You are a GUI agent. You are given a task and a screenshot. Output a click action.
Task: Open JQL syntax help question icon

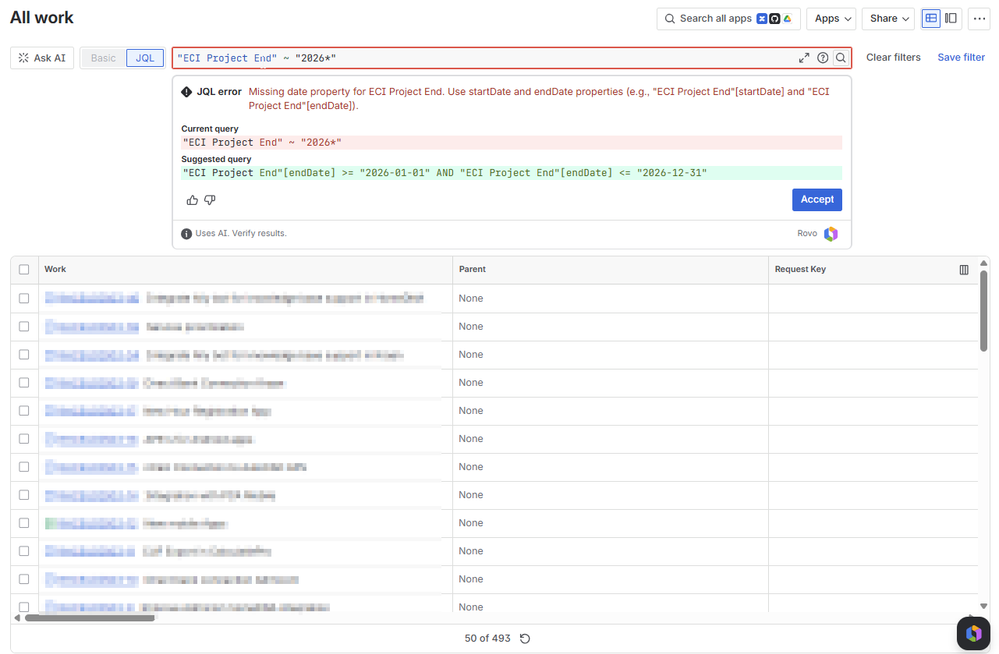(823, 58)
